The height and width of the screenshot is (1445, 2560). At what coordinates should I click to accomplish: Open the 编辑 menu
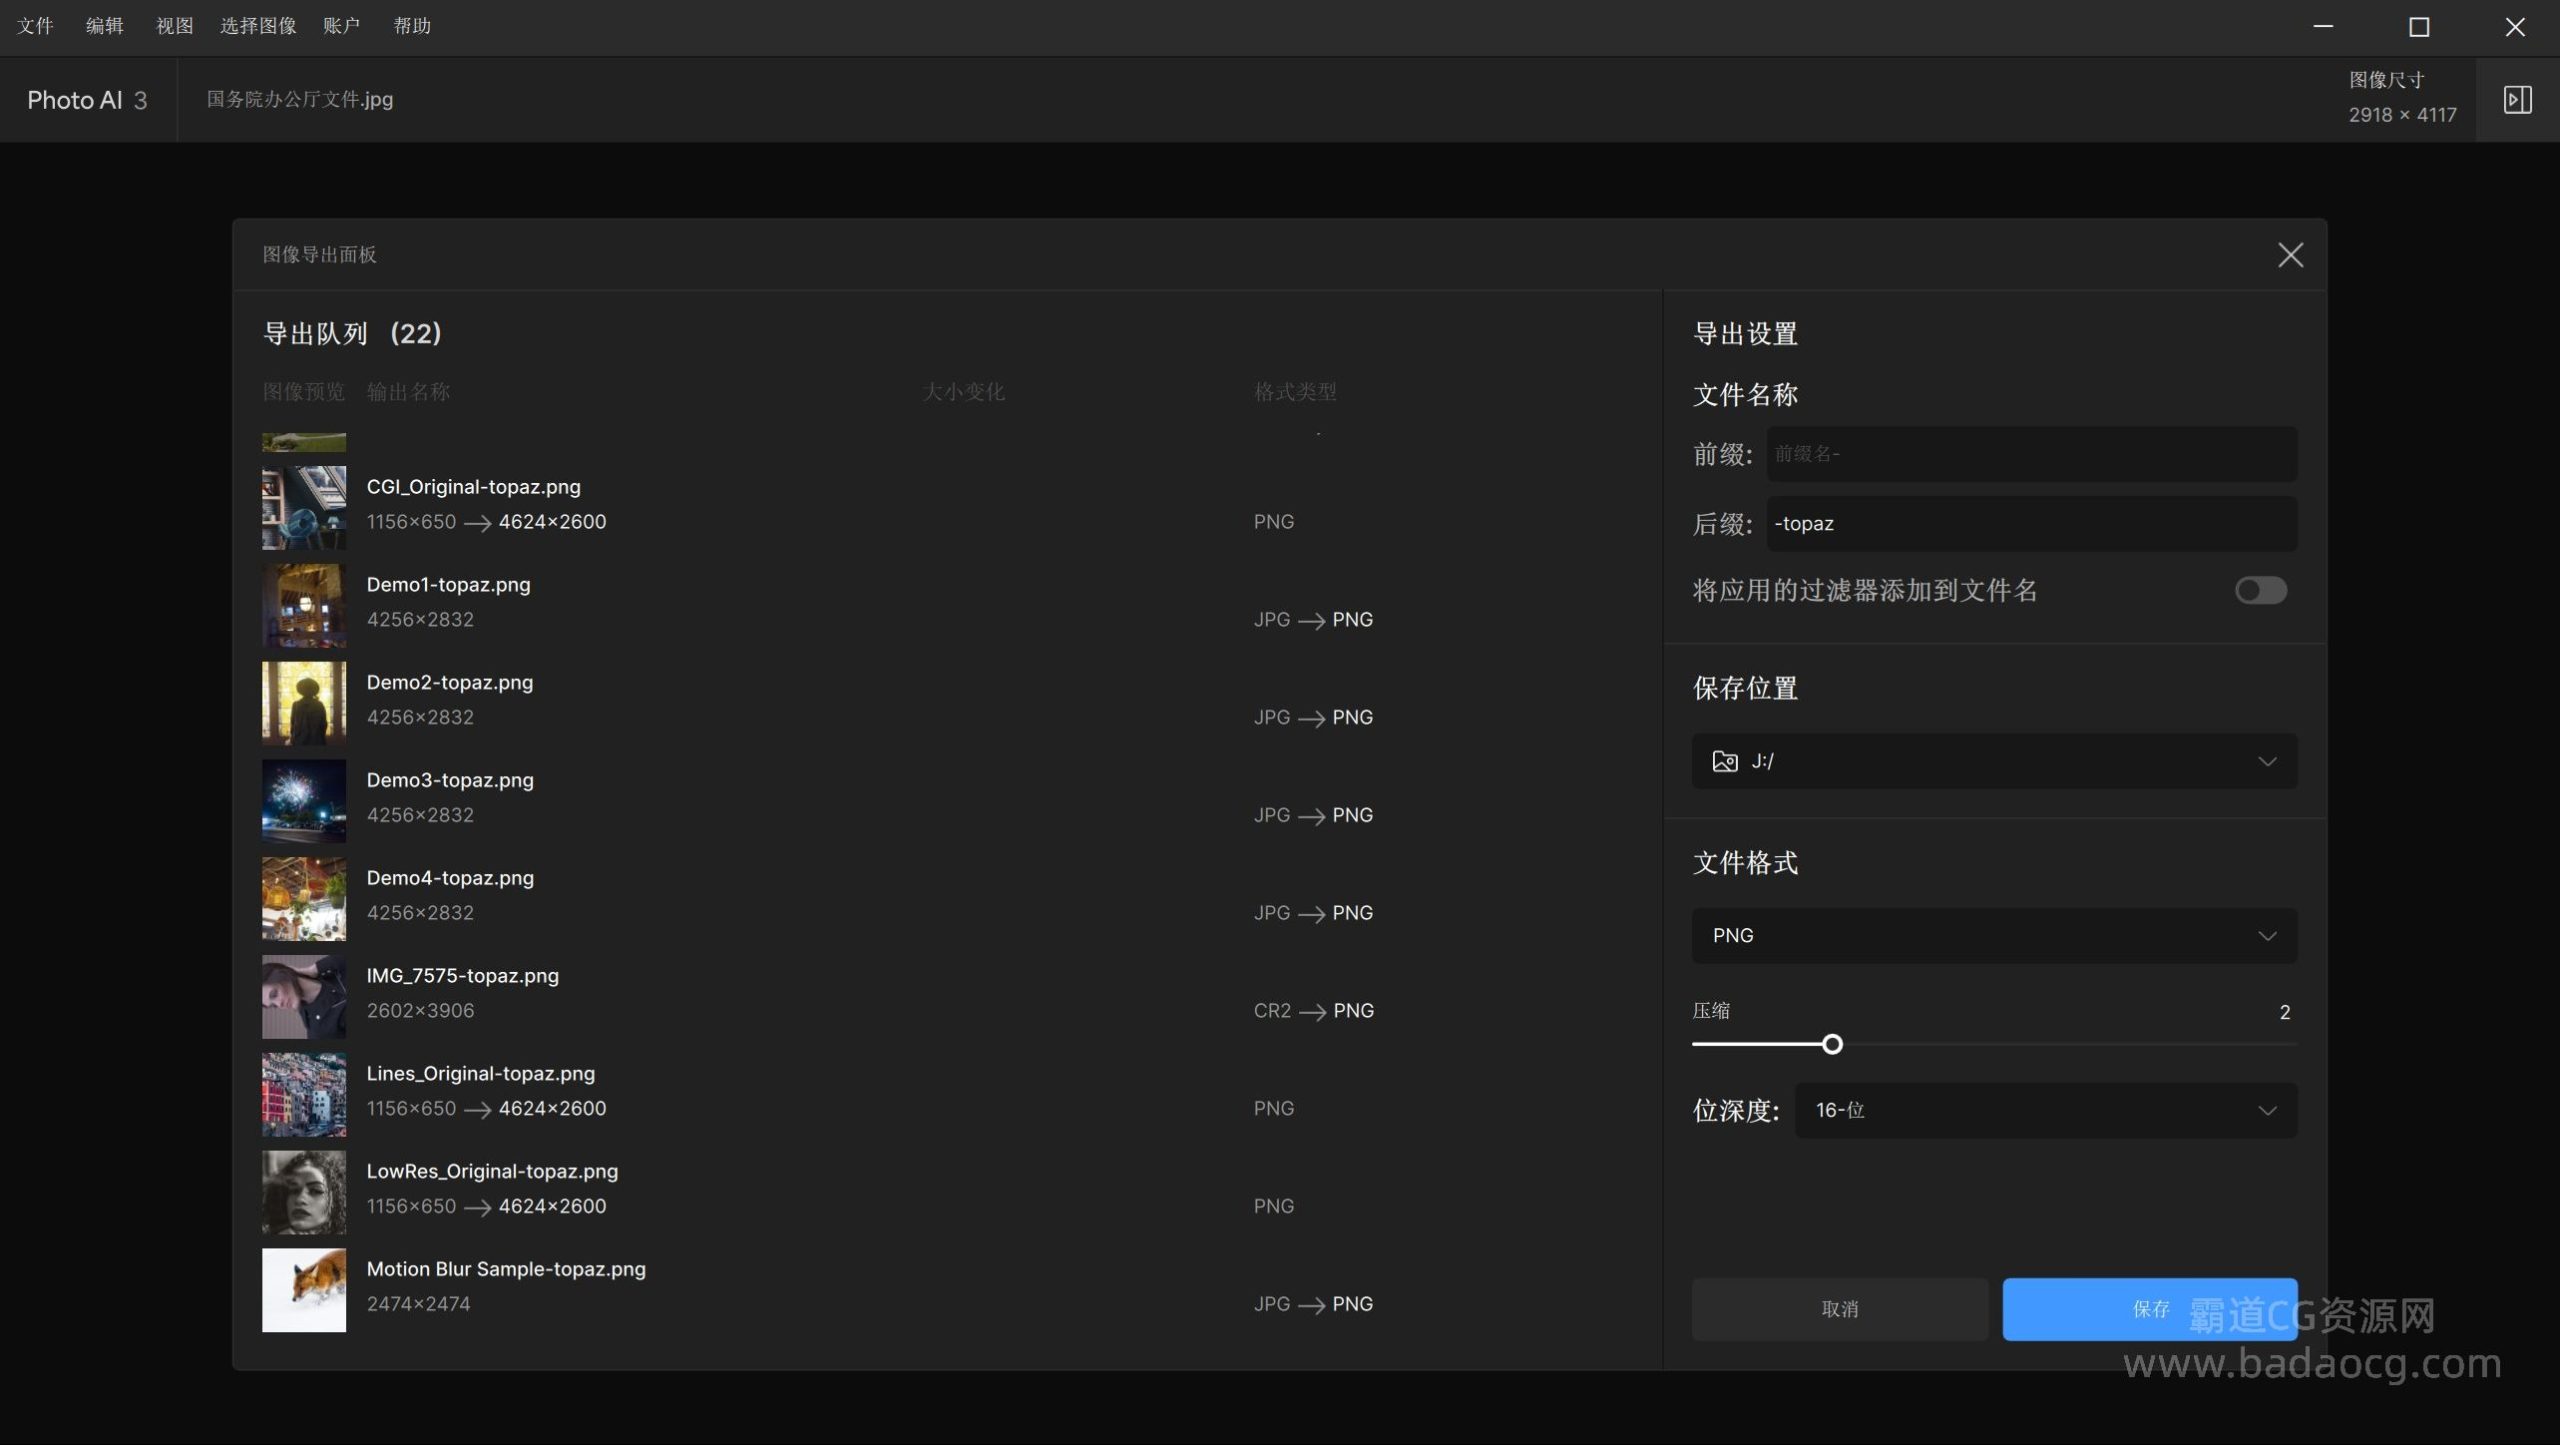click(x=105, y=26)
